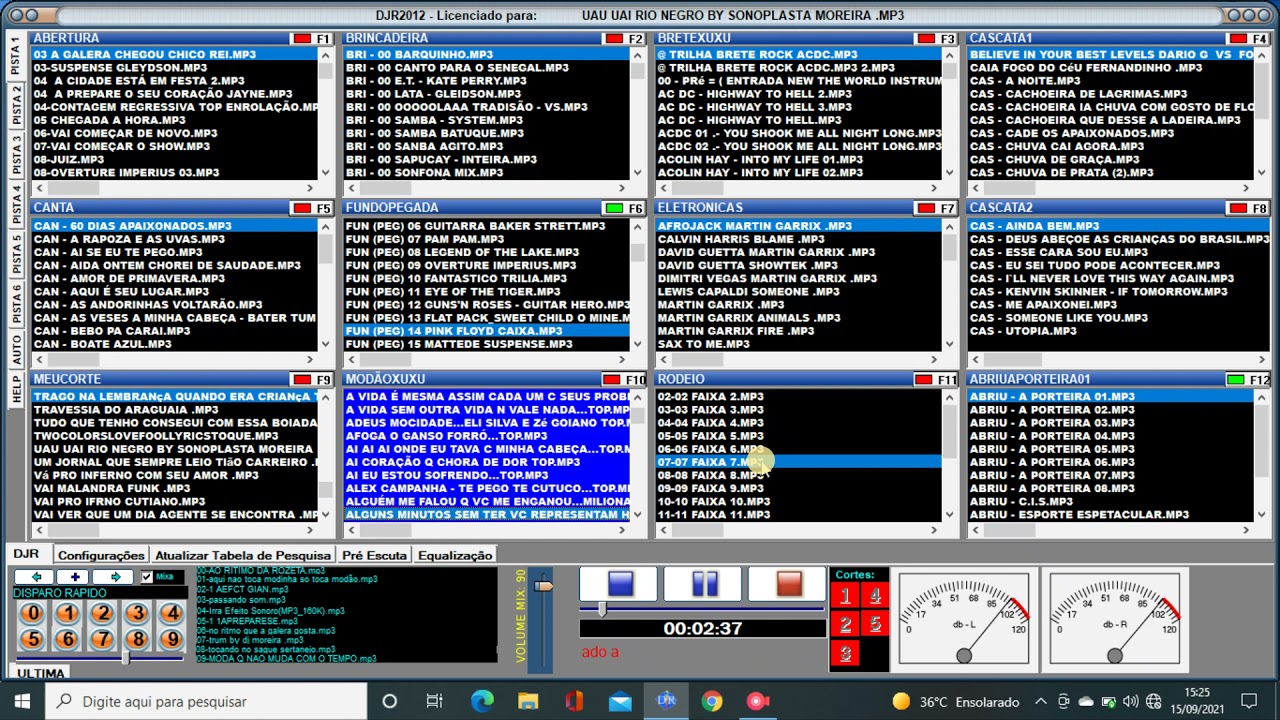1280x720 pixels.
Task: Toggle the red F1 indicator for ABERTURA
Action: click(x=300, y=39)
